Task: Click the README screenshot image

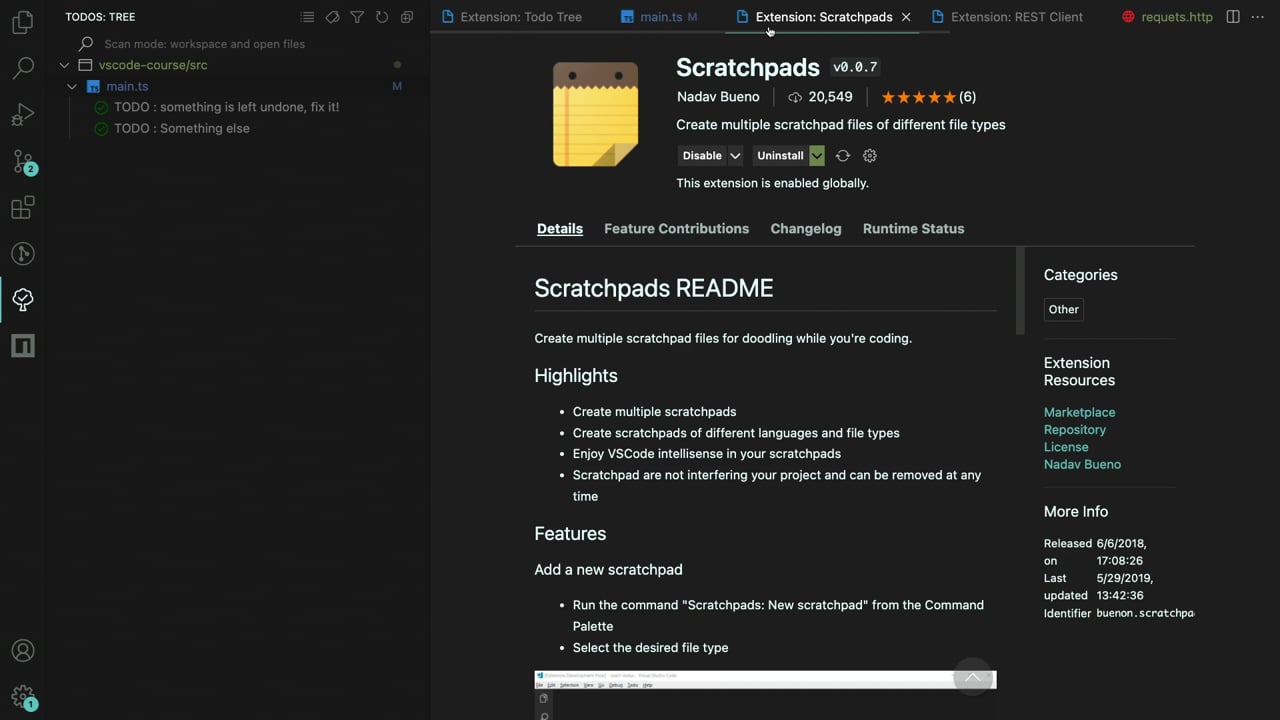Action: (x=765, y=695)
